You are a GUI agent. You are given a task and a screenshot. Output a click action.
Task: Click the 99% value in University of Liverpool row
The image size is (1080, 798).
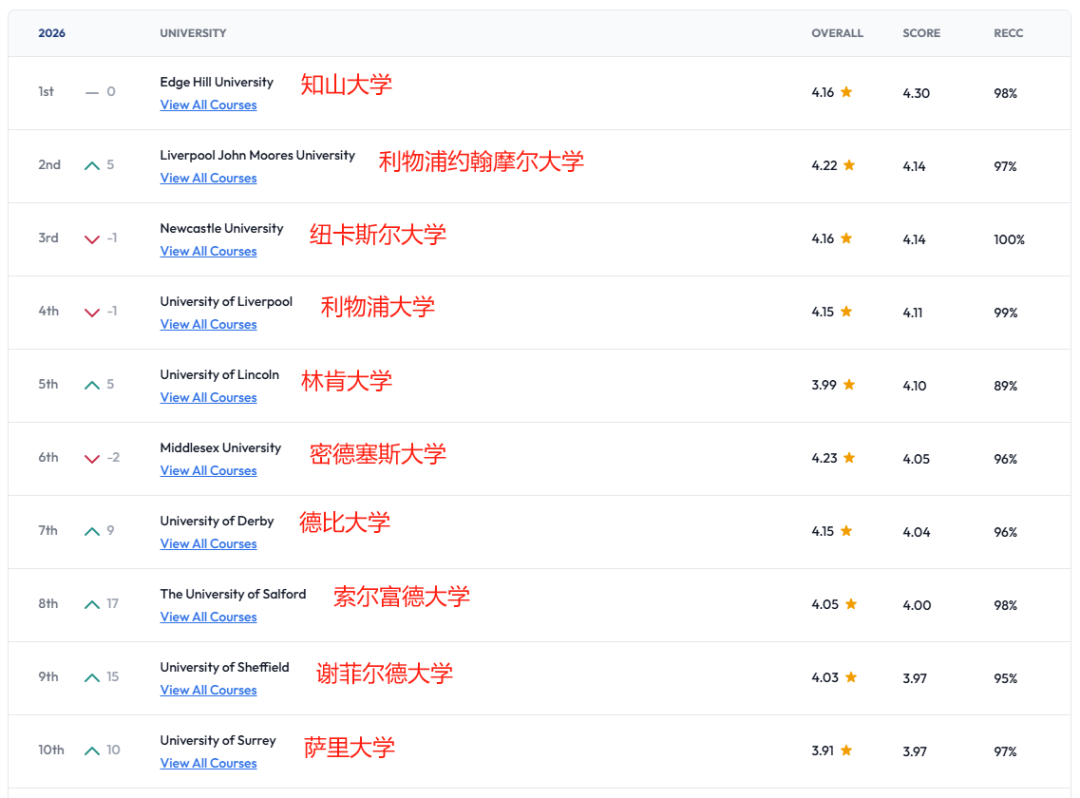[1005, 313]
